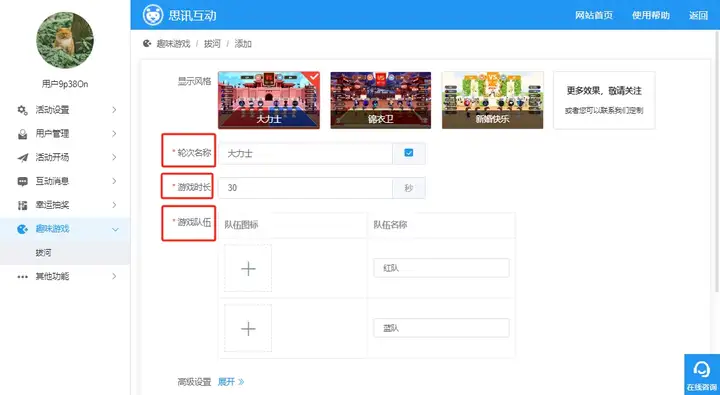Click the Pac-Man icon beside 趣味游戏
This screenshot has height=395, width=720.
click(22, 229)
